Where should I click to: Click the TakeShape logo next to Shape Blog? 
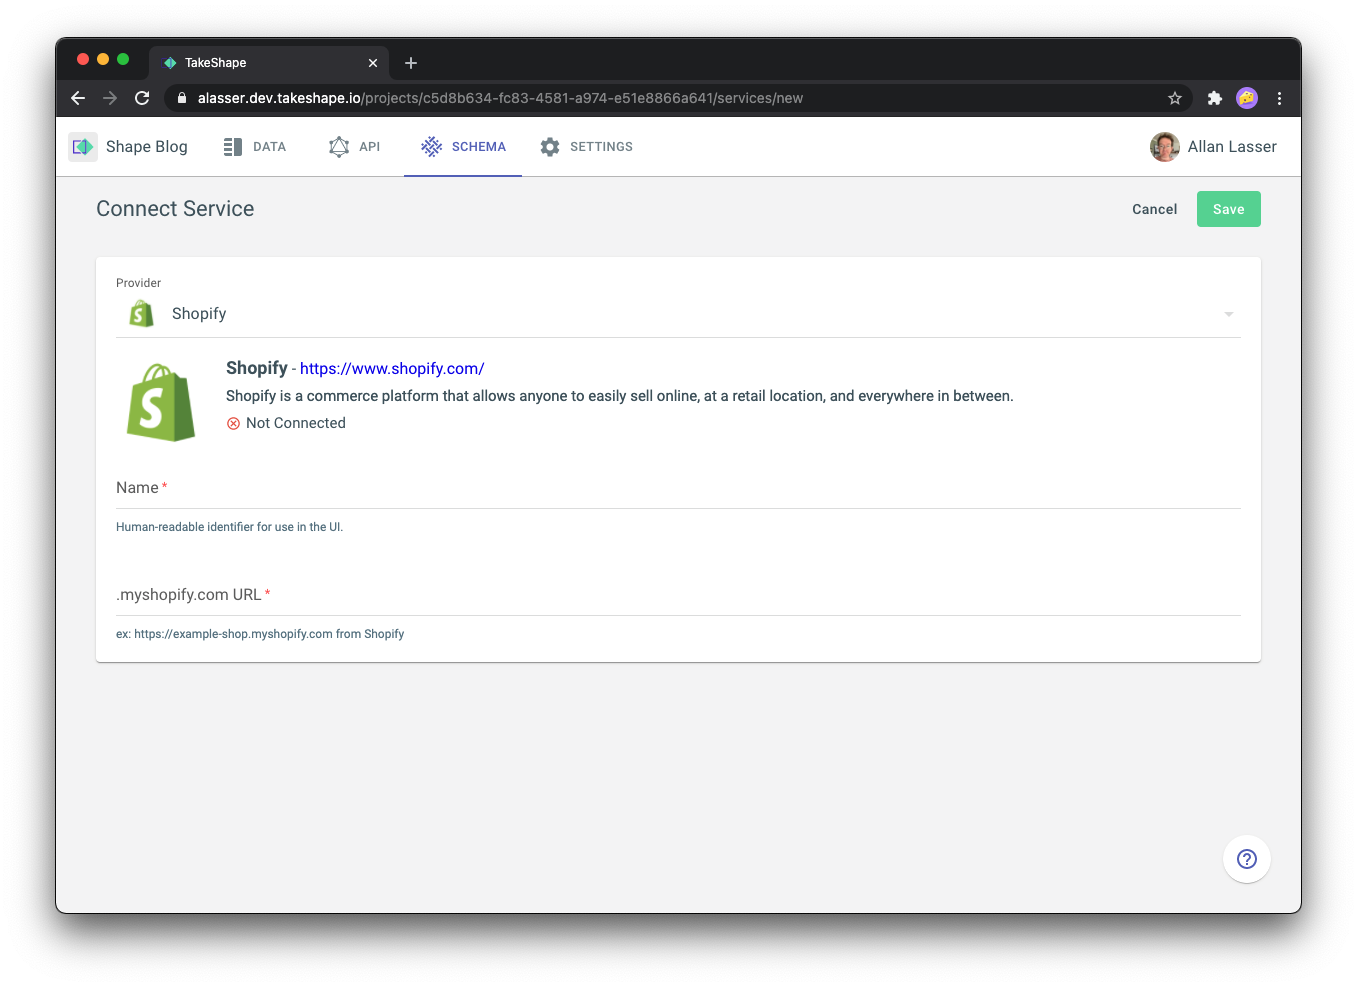[83, 147]
